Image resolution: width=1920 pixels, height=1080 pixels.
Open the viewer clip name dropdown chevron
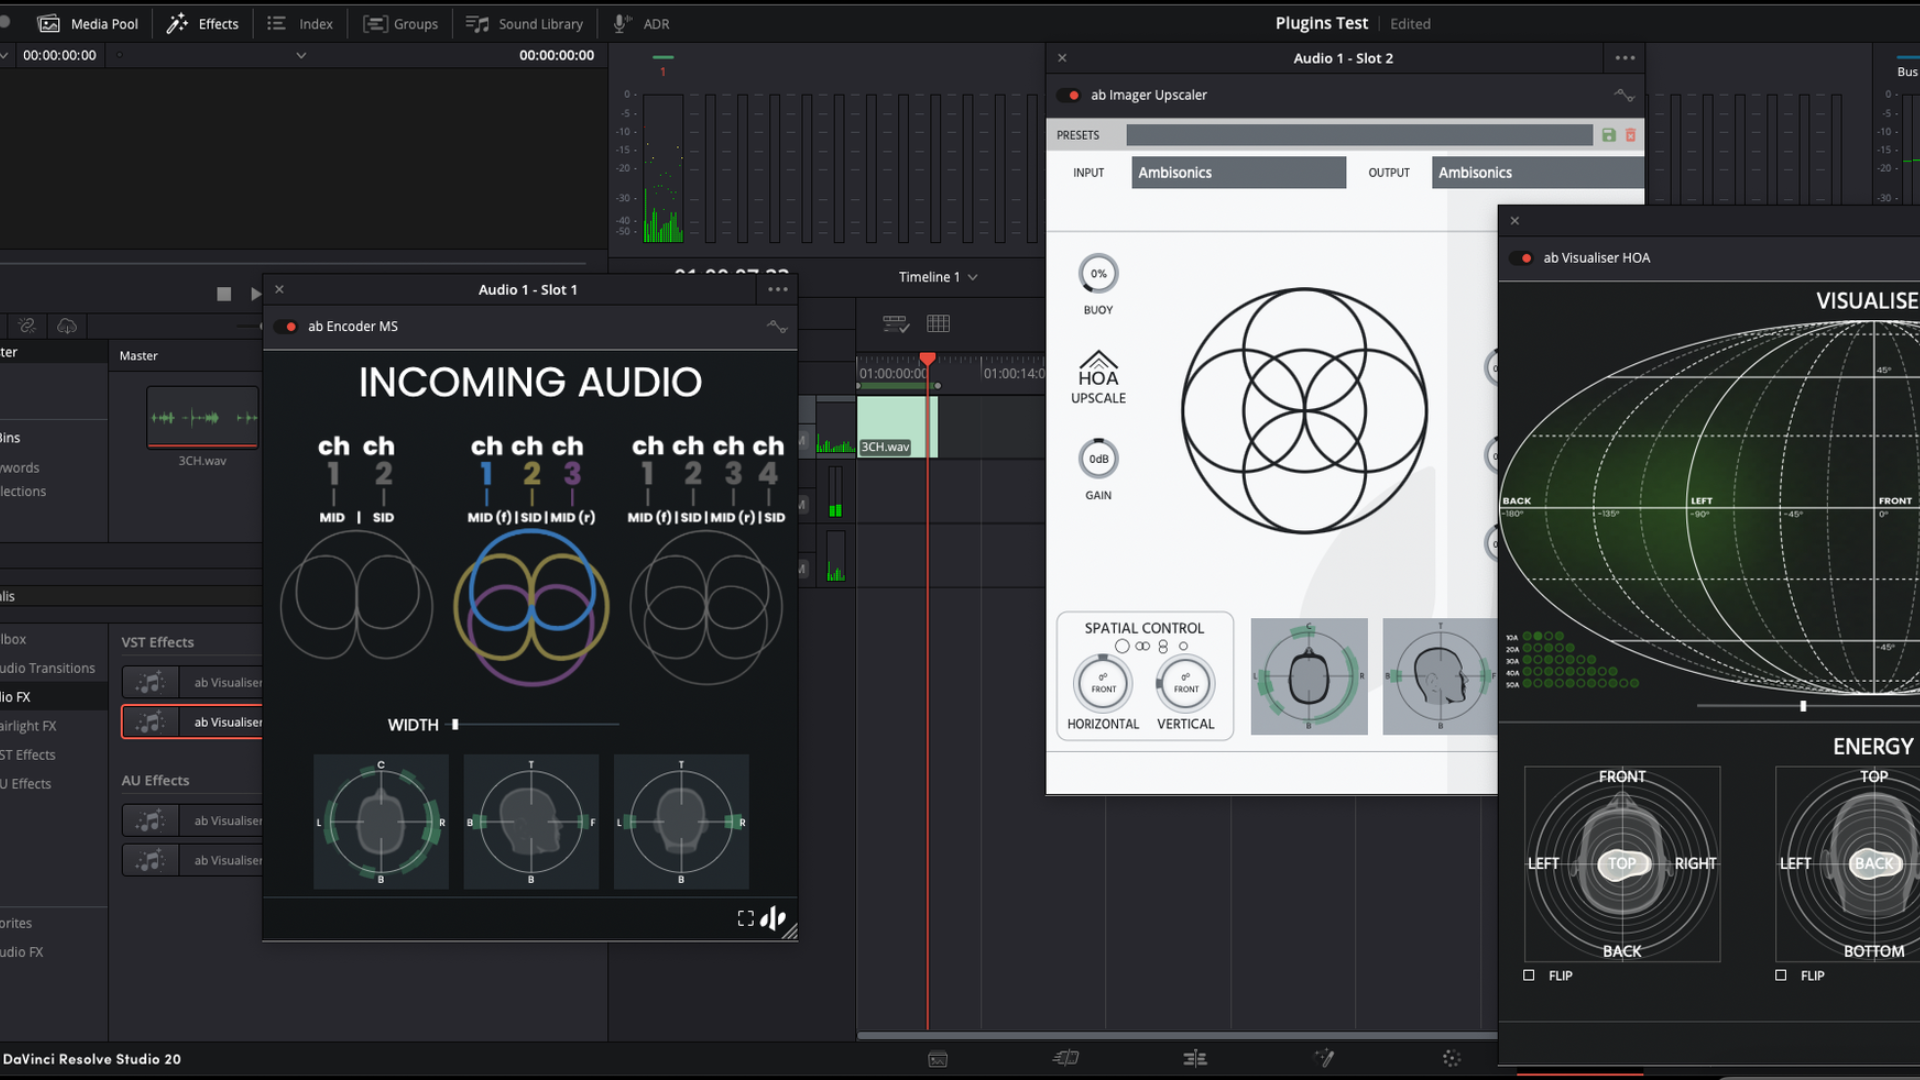(x=301, y=56)
